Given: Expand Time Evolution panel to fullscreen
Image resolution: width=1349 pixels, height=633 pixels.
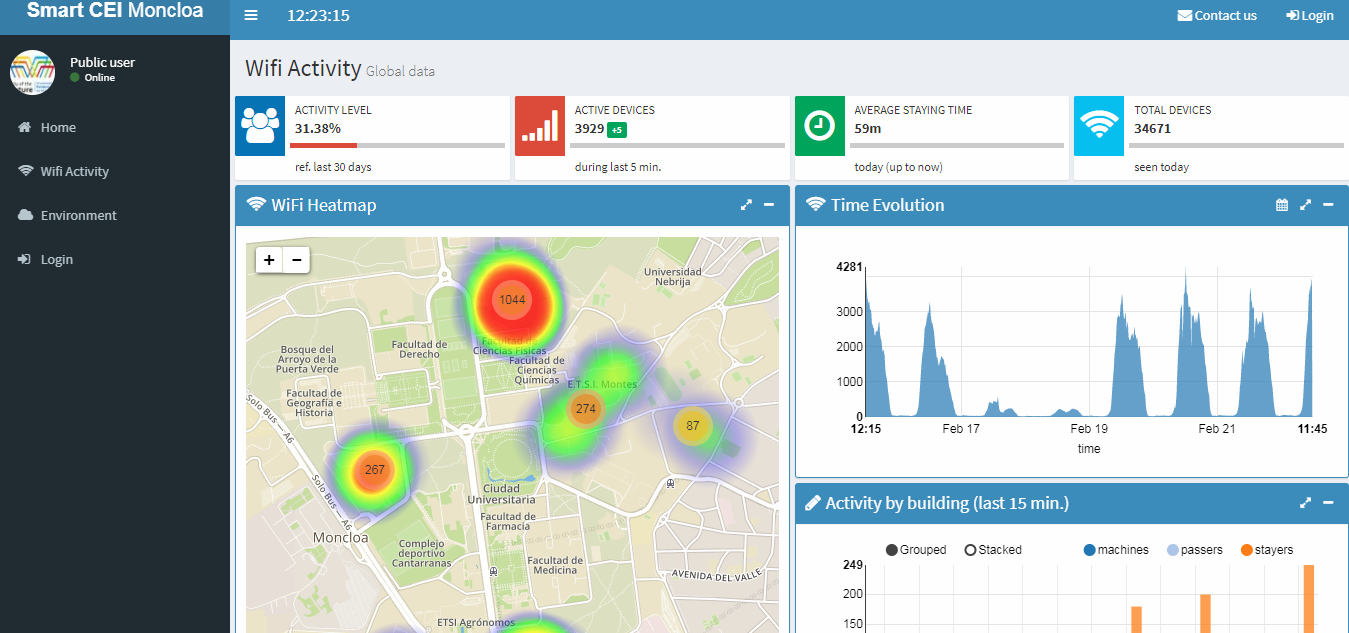Looking at the screenshot, I should 1305,205.
